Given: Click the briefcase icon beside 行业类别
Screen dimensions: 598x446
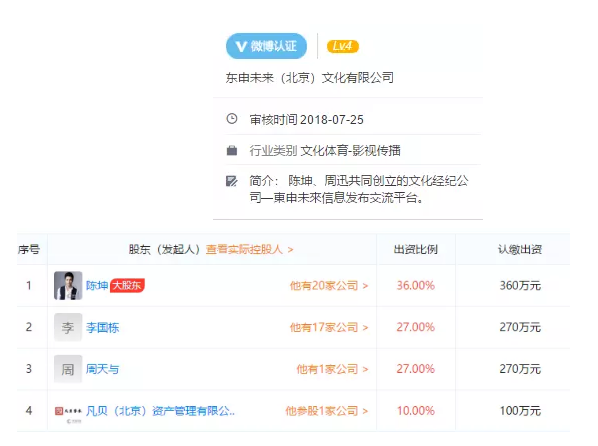Looking at the screenshot, I should [x=232, y=150].
